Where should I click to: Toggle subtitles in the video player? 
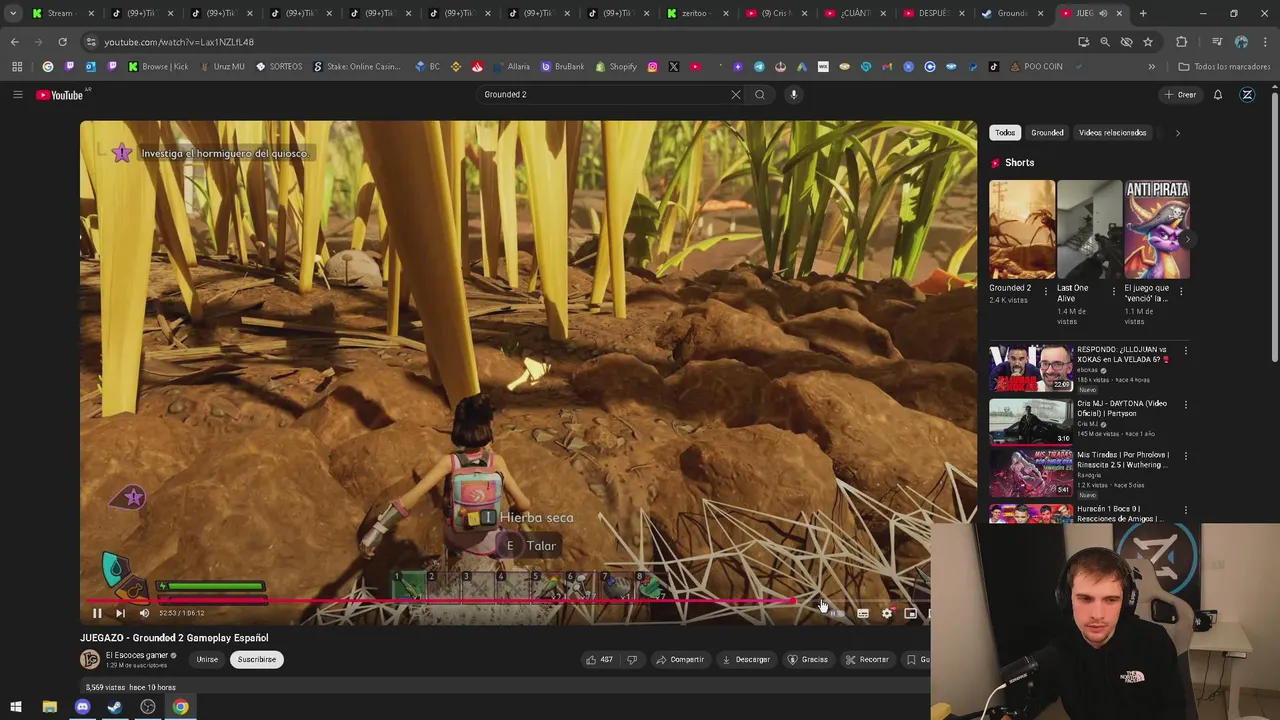(x=863, y=613)
